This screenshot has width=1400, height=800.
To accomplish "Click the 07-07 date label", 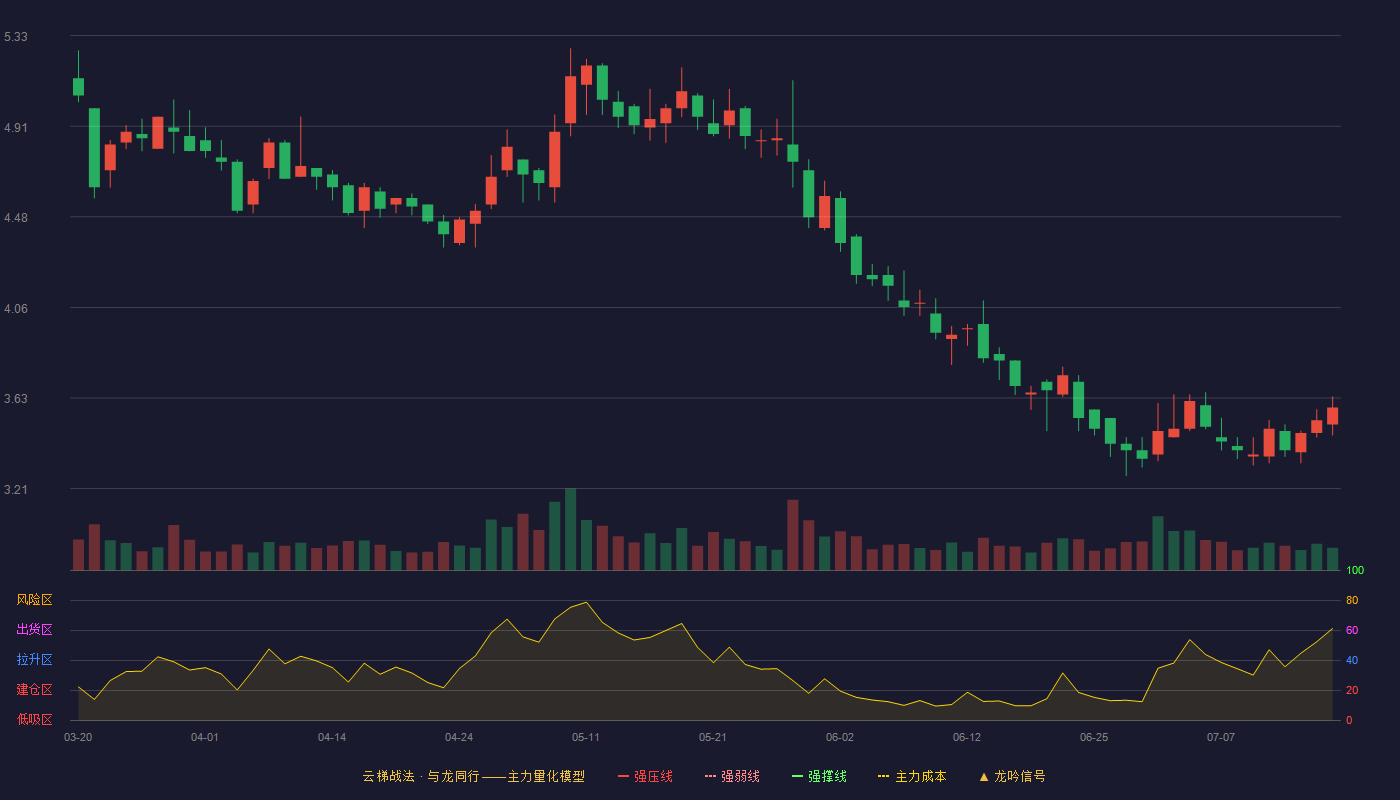I will 1221,737.
